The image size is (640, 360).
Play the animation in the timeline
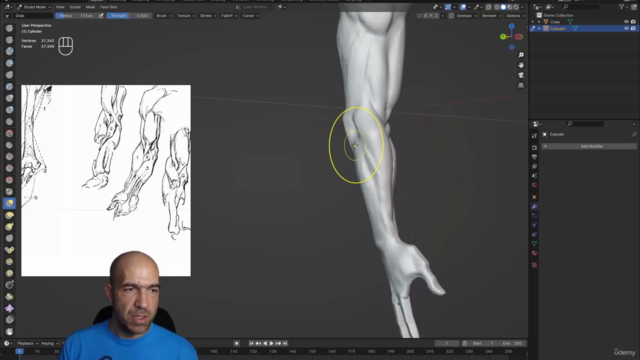pos(271,343)
